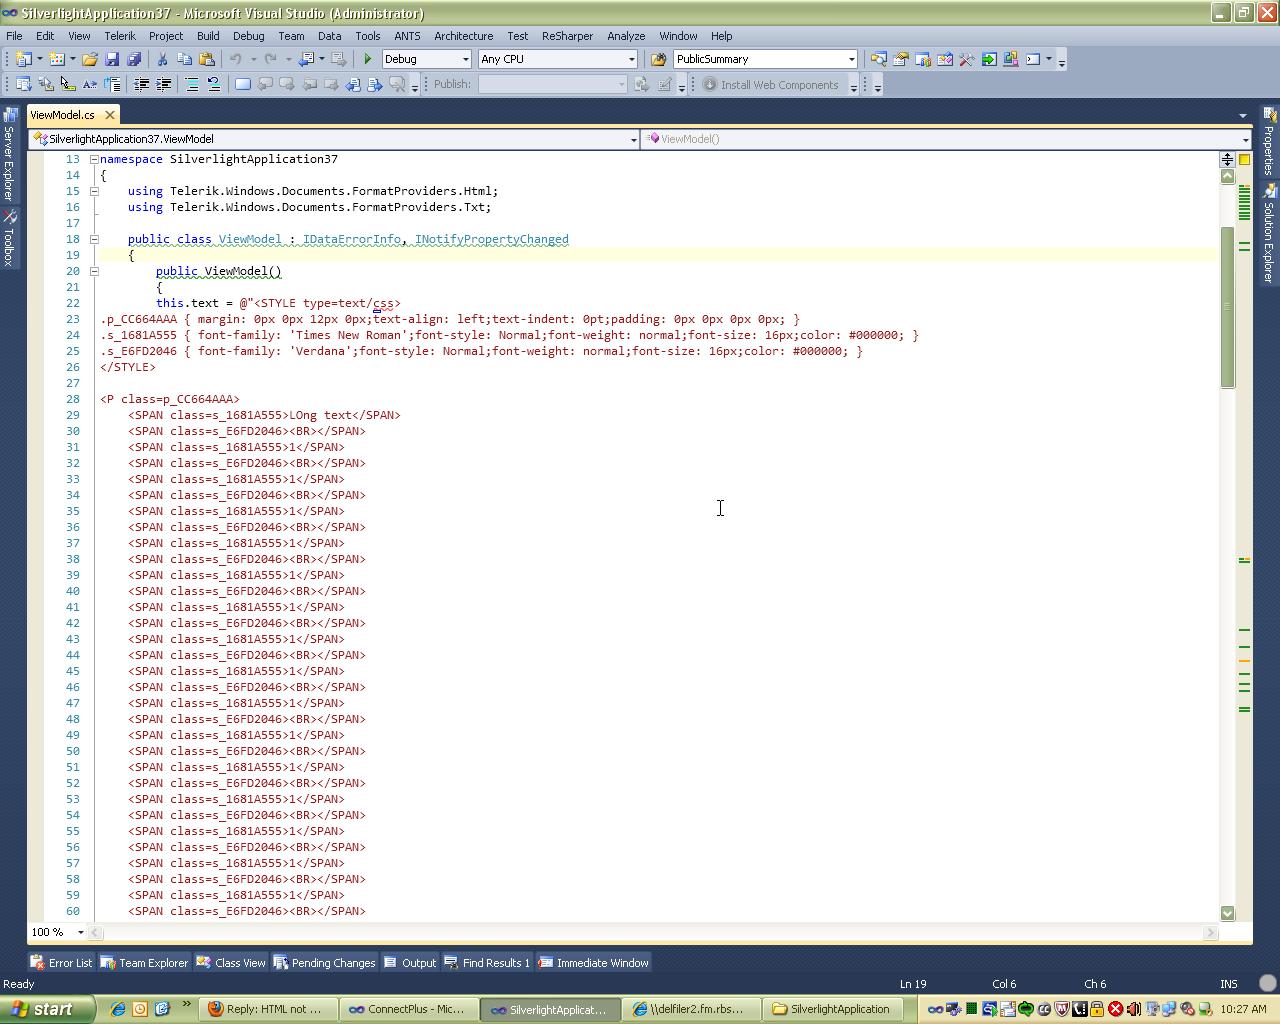Open the Toolbox wrench icon
1280x1024 pixels.
967,59
